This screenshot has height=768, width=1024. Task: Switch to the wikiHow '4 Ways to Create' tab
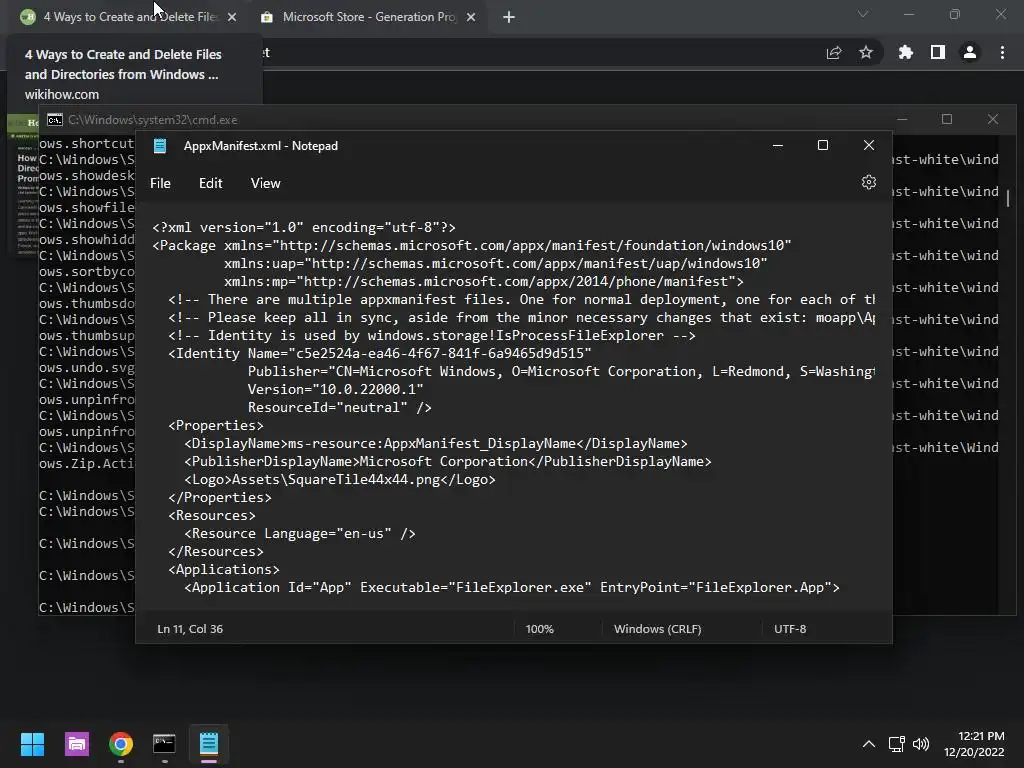[x=131, y=17]
